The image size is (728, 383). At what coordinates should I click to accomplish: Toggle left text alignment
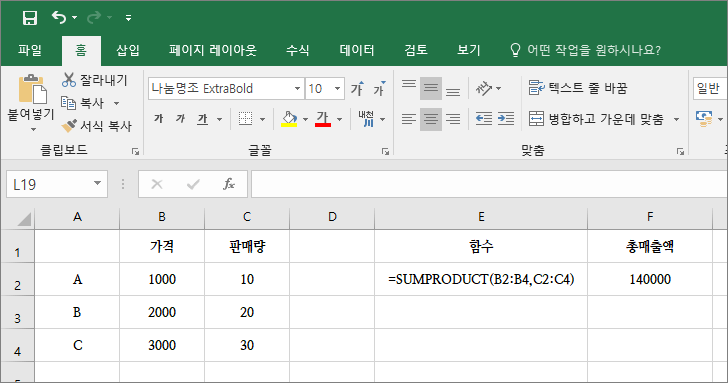tap(409, 119)
